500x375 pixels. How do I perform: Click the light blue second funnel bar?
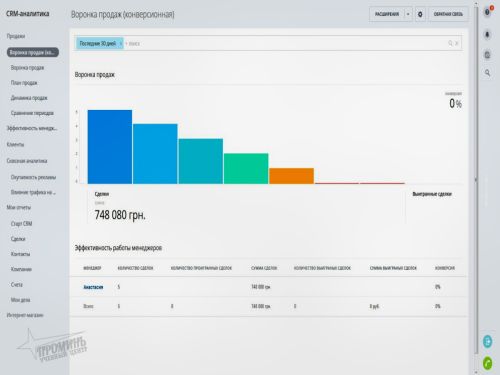tap(155, 154)
